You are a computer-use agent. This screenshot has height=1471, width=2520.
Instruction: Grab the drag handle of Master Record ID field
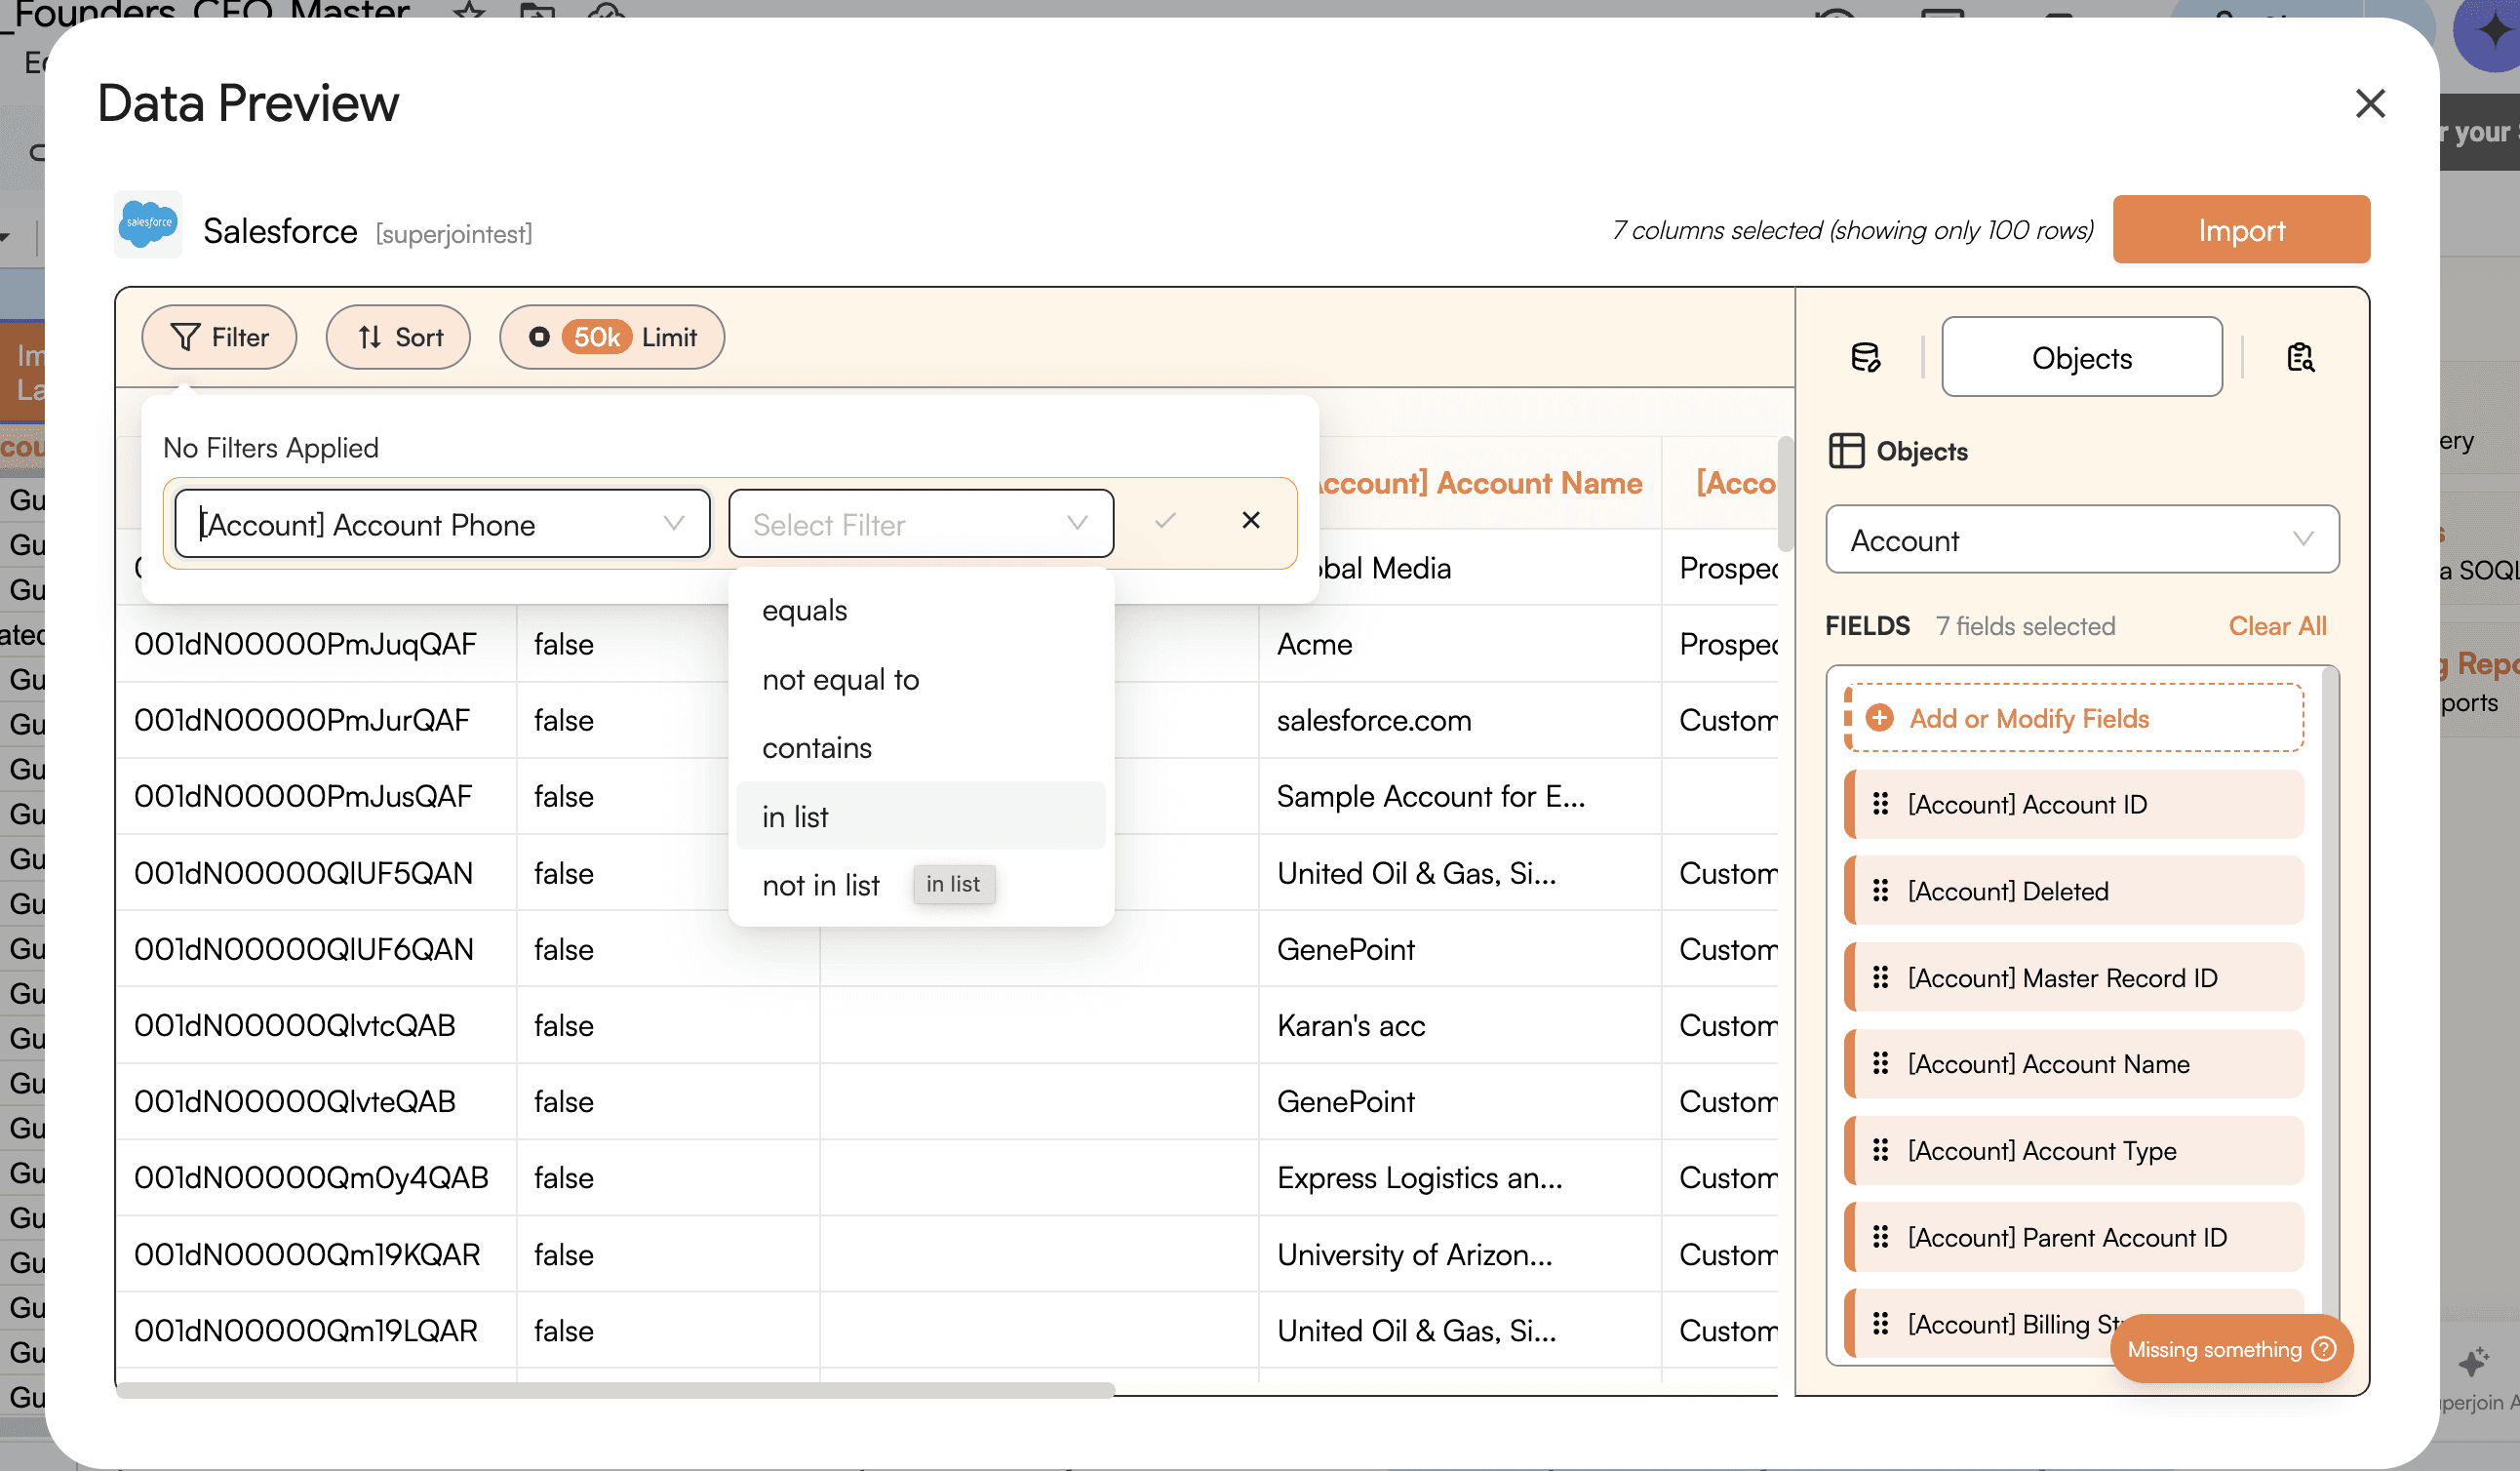(1880, 977)
